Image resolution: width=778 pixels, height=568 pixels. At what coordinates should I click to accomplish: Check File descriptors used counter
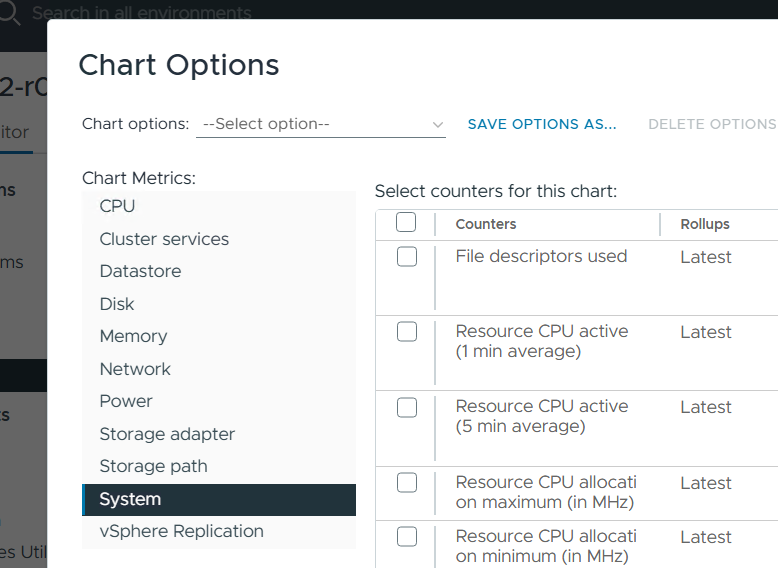click(407, 256)
